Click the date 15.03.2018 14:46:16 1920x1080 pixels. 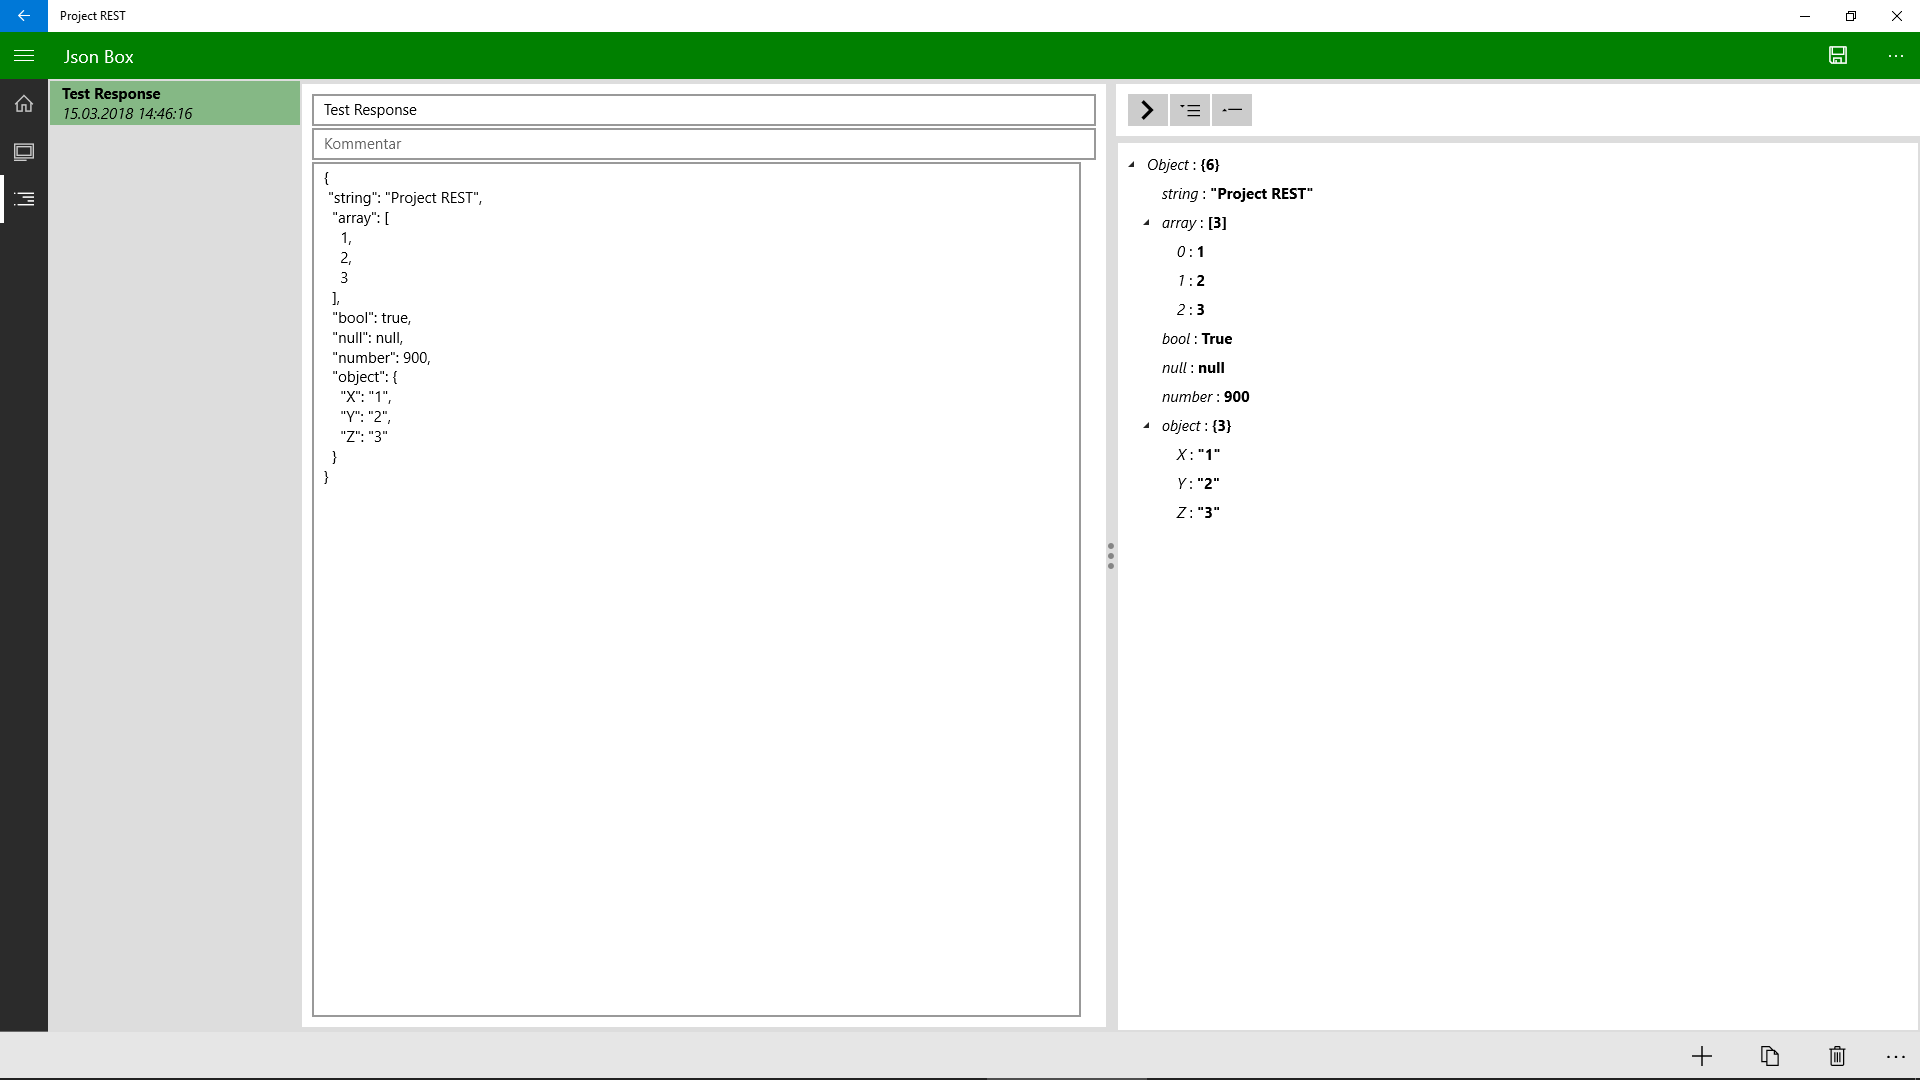click(127, 114)
